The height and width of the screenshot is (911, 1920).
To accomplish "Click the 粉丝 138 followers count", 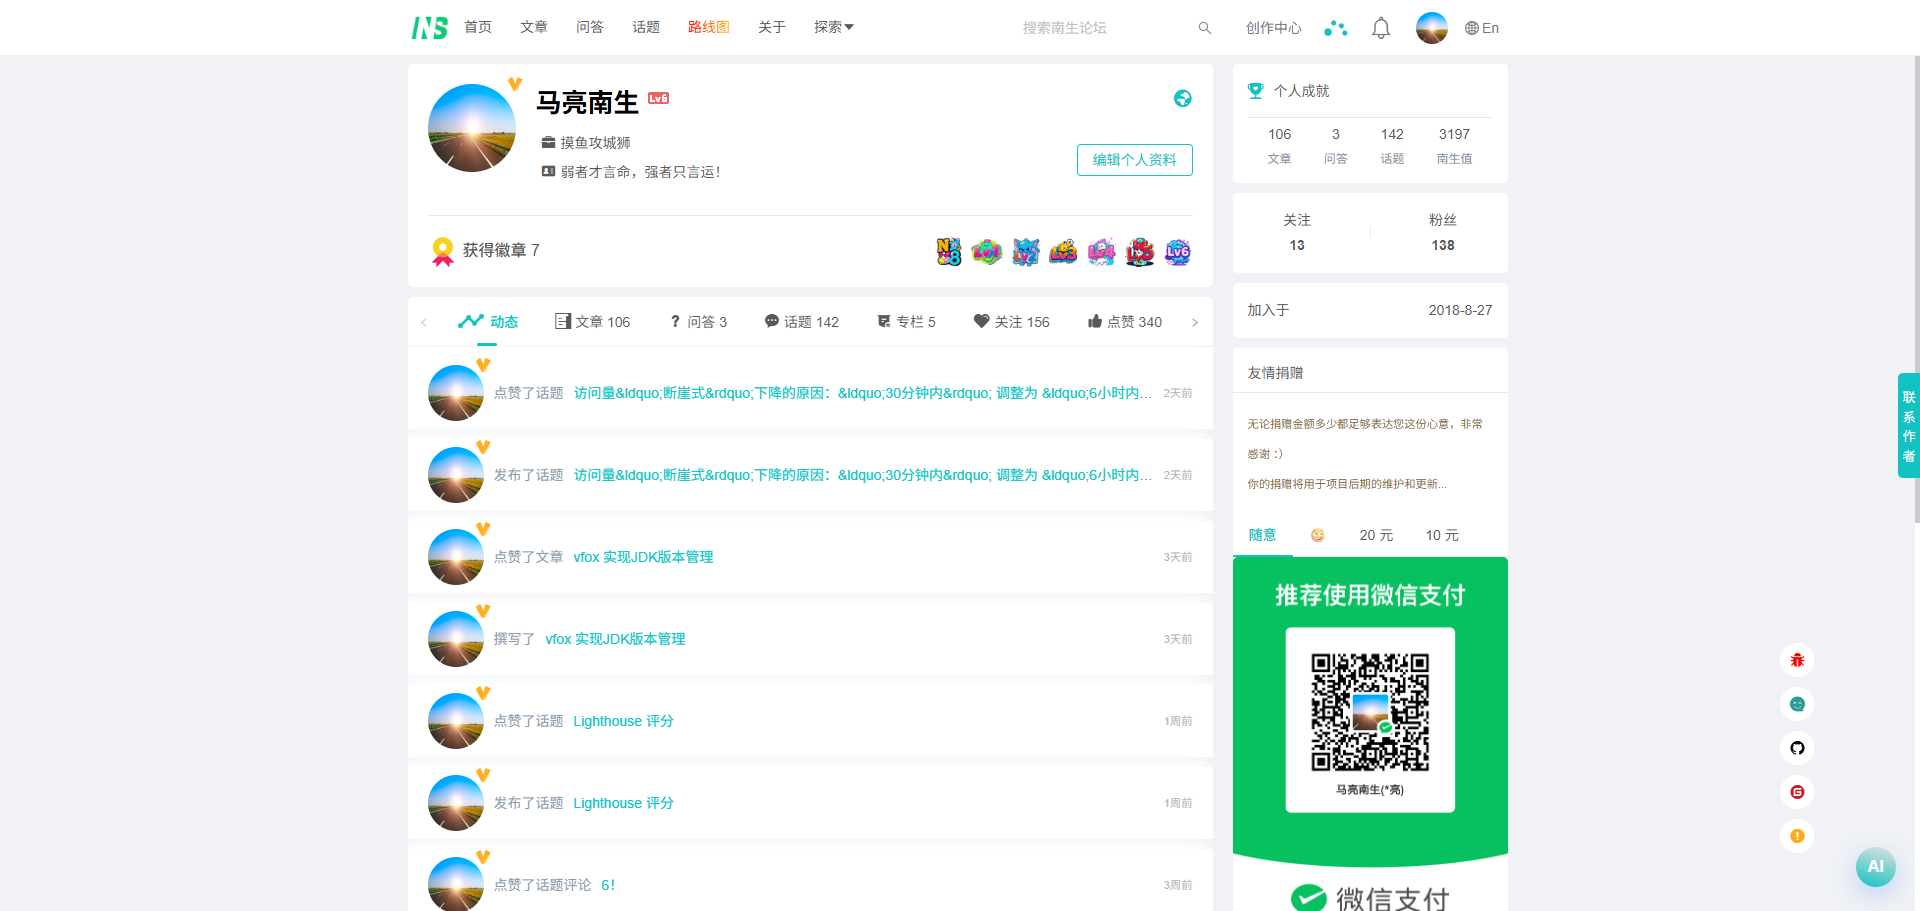I will (1443, 232).
